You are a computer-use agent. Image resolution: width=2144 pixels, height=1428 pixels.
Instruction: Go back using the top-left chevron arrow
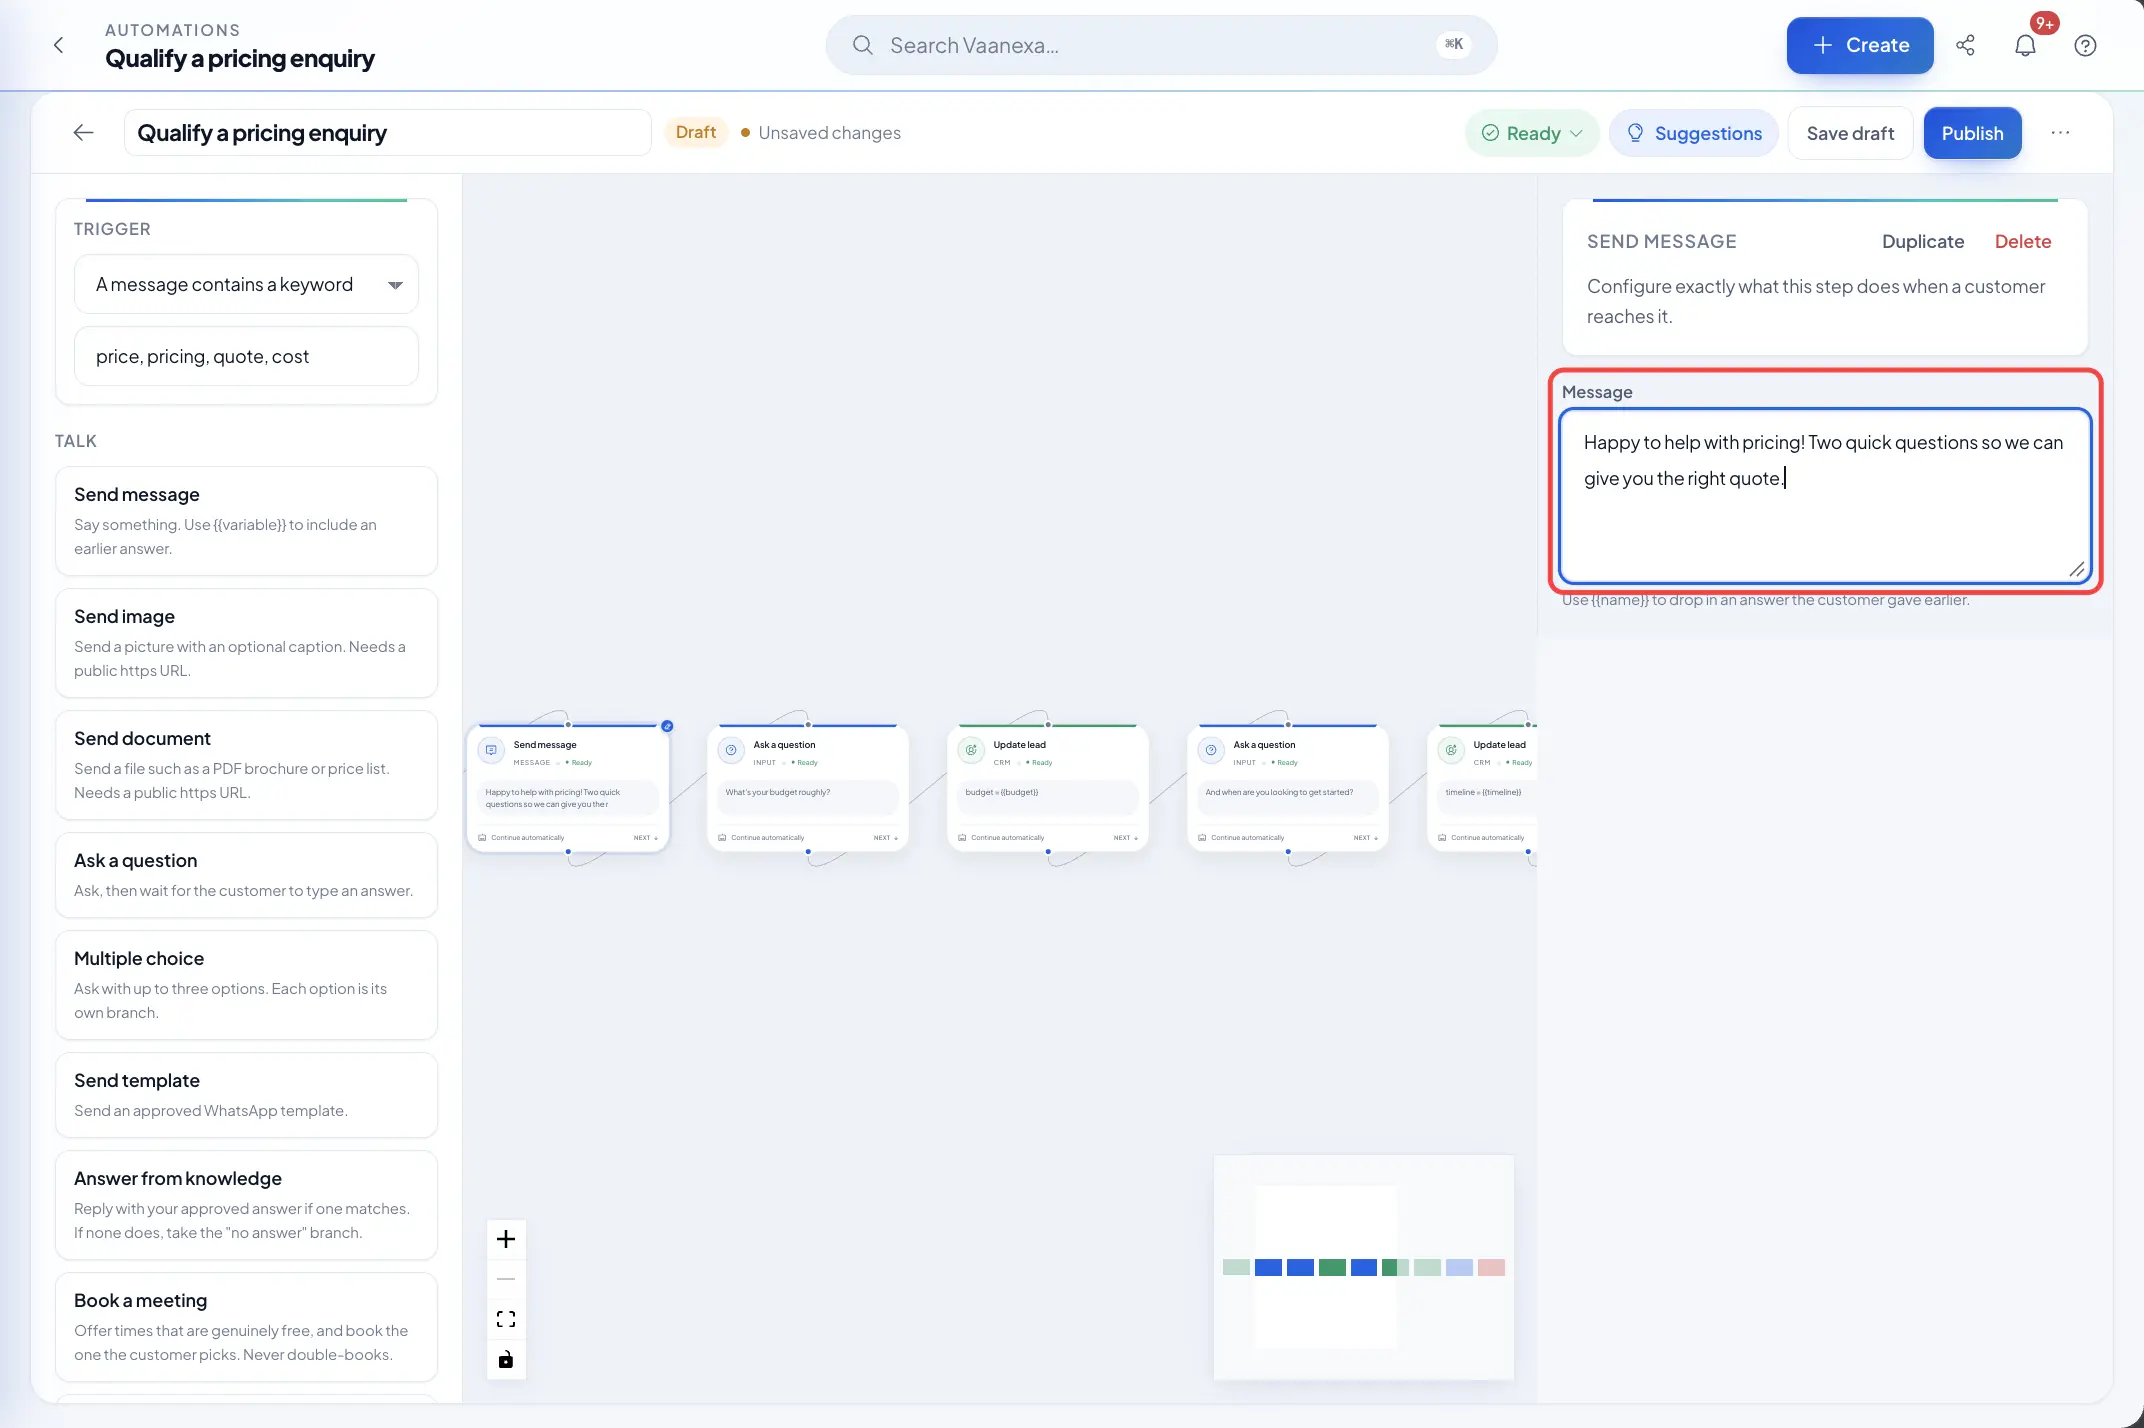59,45
